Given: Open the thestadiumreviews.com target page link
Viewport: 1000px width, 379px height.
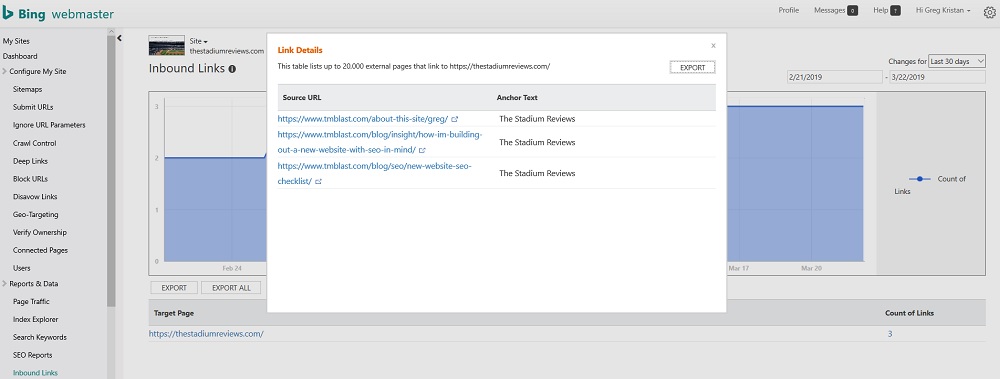Looking at the screenshot, I should coord(206,334).
